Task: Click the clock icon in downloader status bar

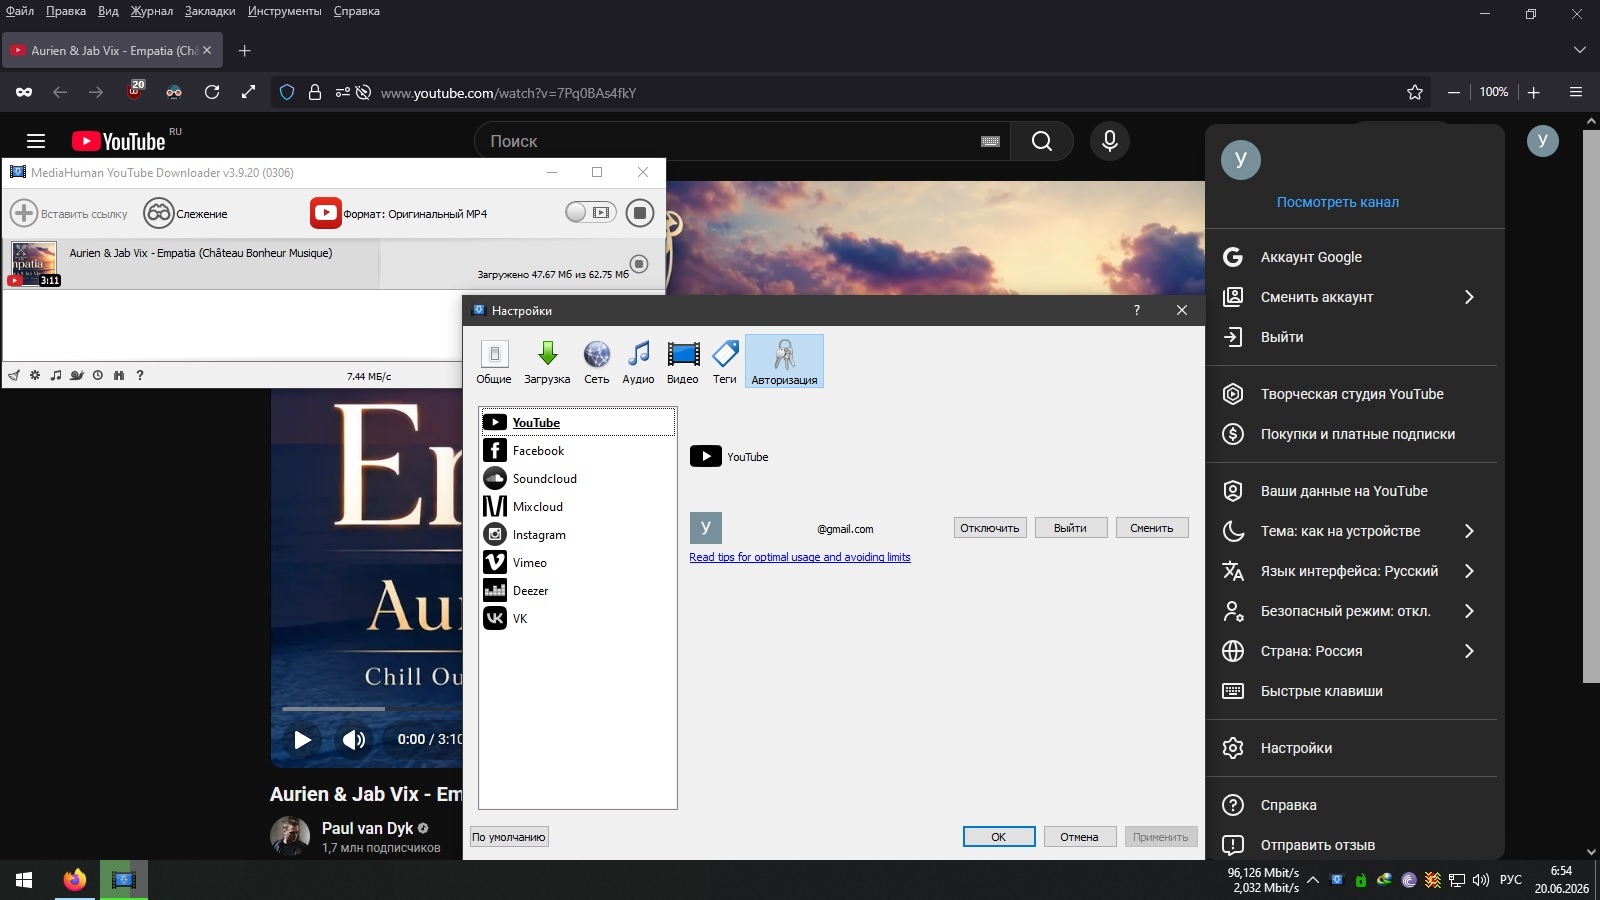Action: point(98,376)
